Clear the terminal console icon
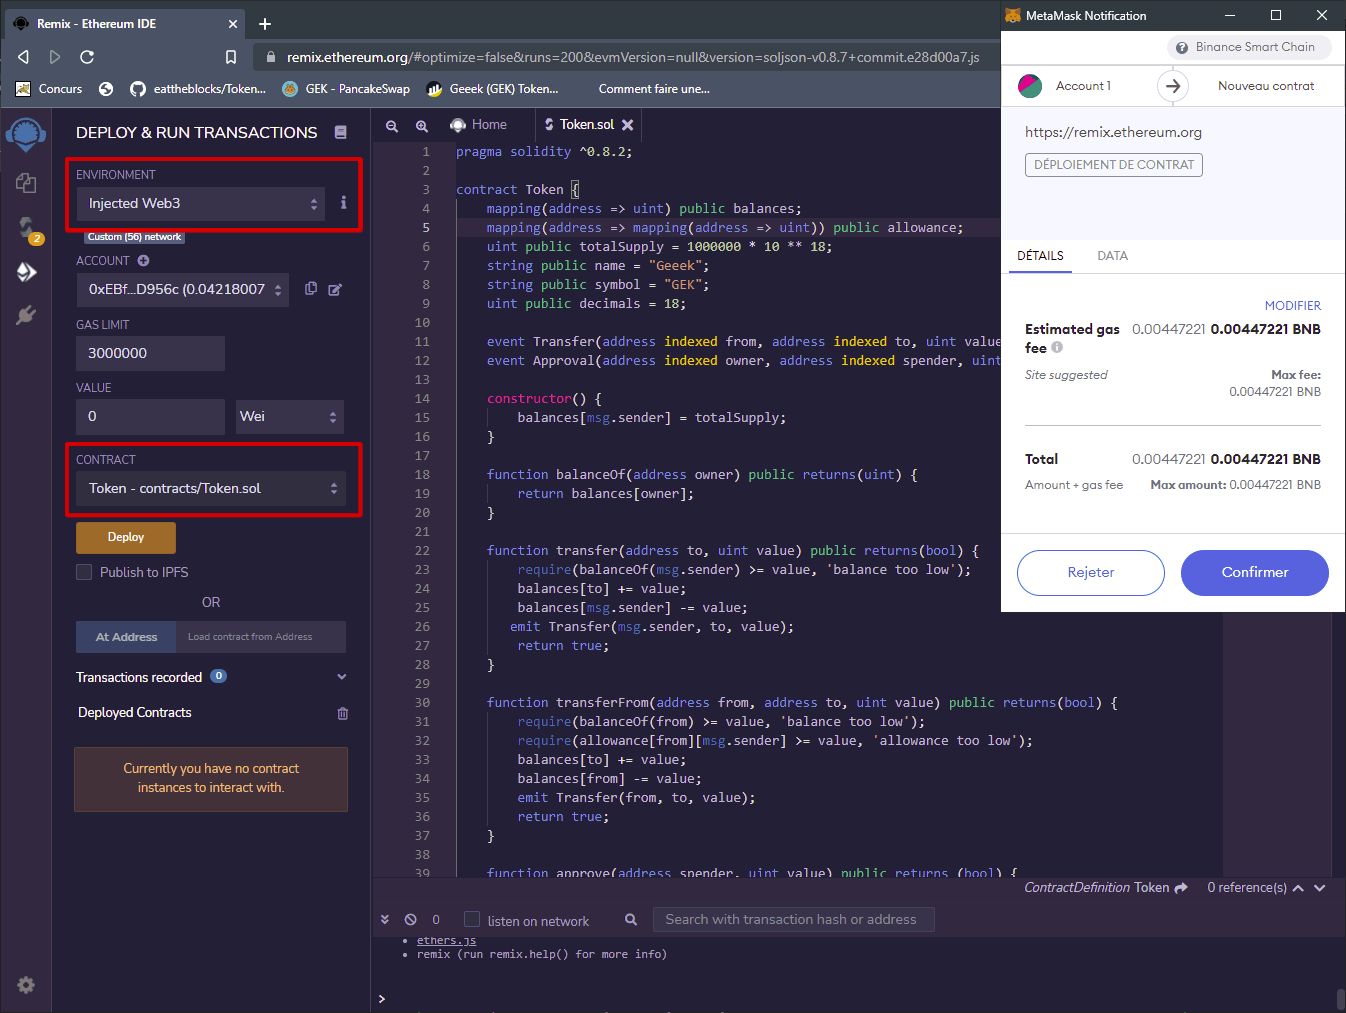Screen dimensions: 1346x1013 click(410, 919)
